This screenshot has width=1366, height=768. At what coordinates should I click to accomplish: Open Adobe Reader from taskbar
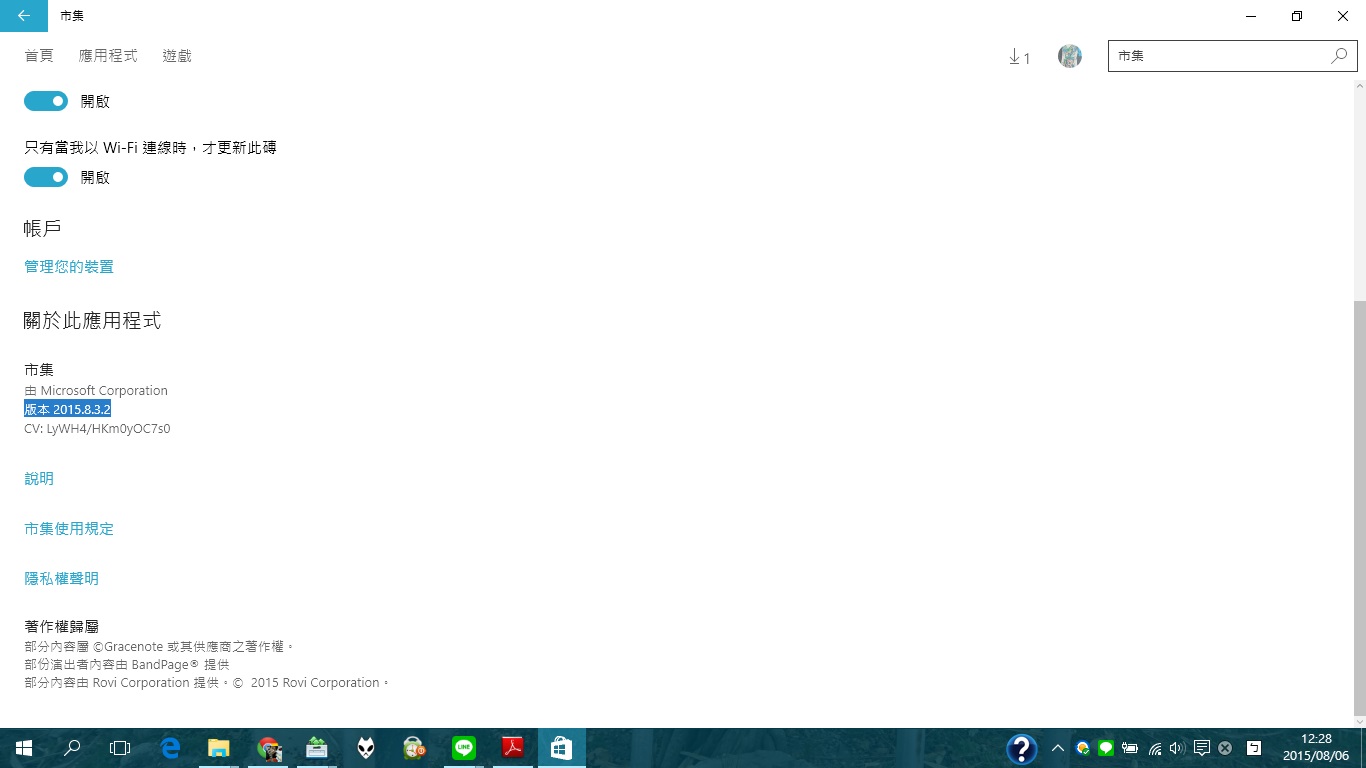[512, 748]
